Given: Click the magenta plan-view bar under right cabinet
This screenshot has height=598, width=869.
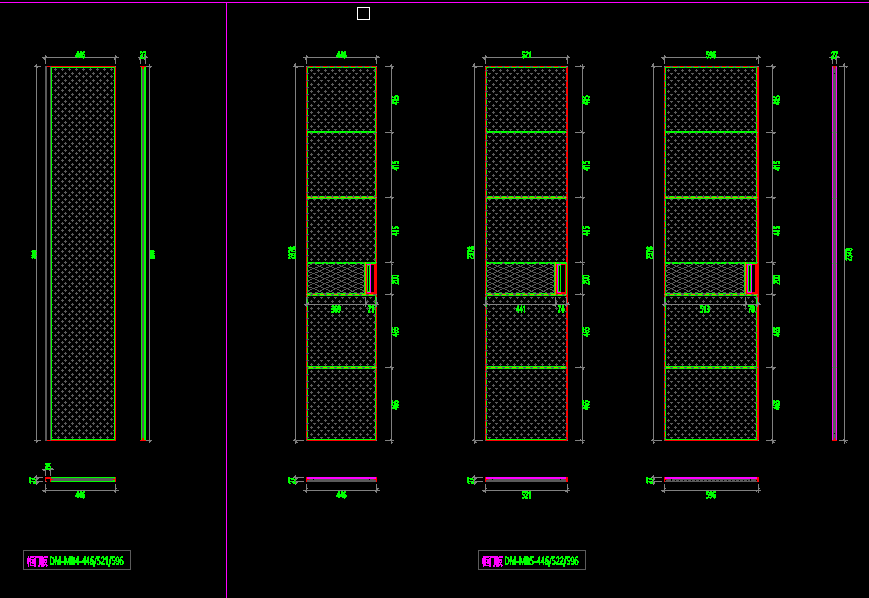Looking at the screenshot, I should click(711, 479).
